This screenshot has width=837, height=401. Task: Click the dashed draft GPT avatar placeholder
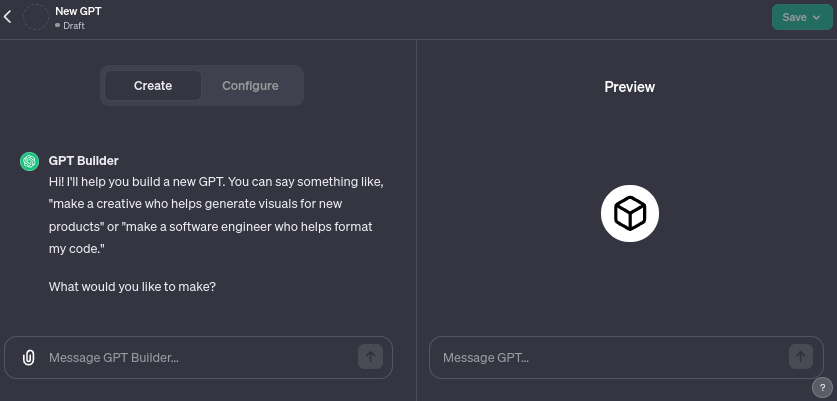36,17
